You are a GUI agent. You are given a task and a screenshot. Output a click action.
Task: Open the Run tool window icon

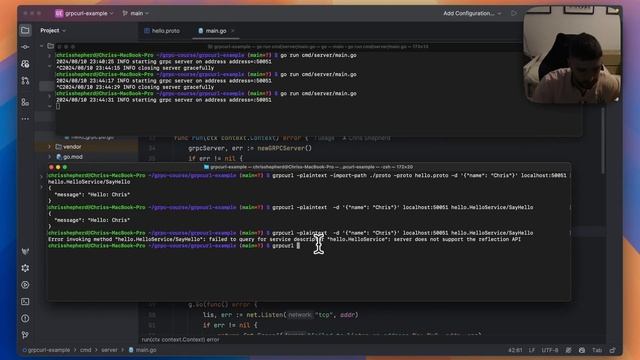click(25, 285)
